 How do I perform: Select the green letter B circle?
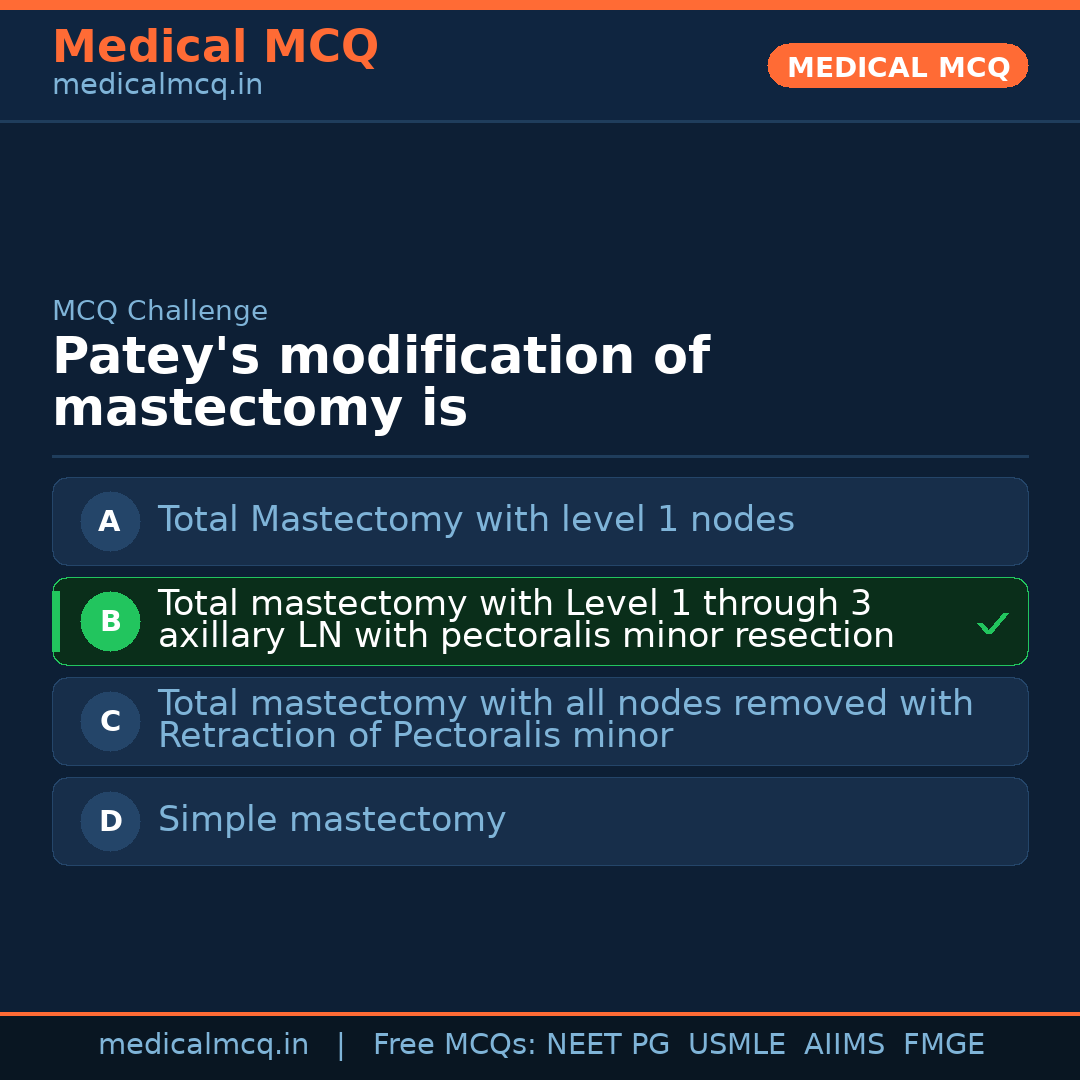[x=110, y=621]
